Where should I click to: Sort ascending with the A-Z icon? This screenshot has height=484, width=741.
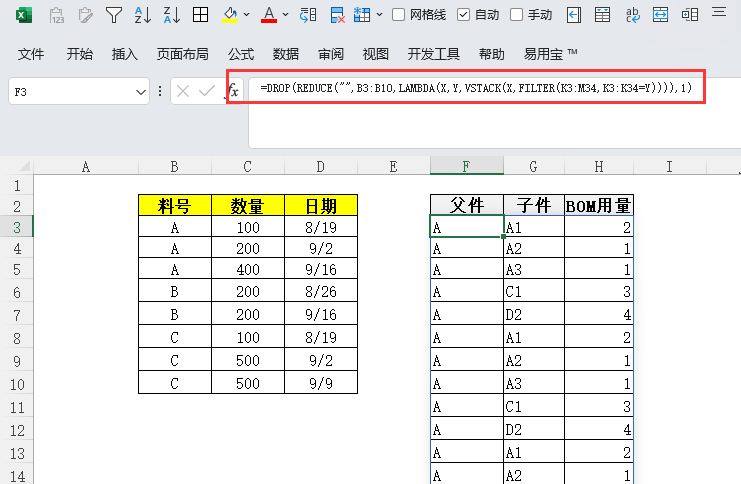click(143, 15)
